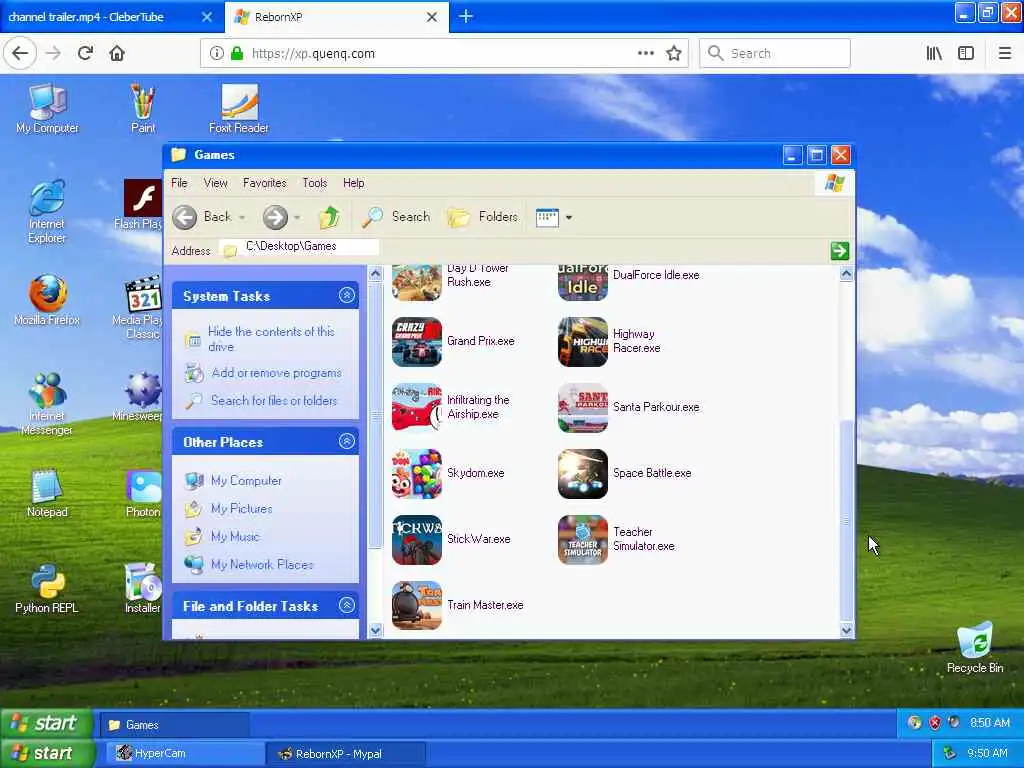Open the Installer desktop icon

pos(143,589)
